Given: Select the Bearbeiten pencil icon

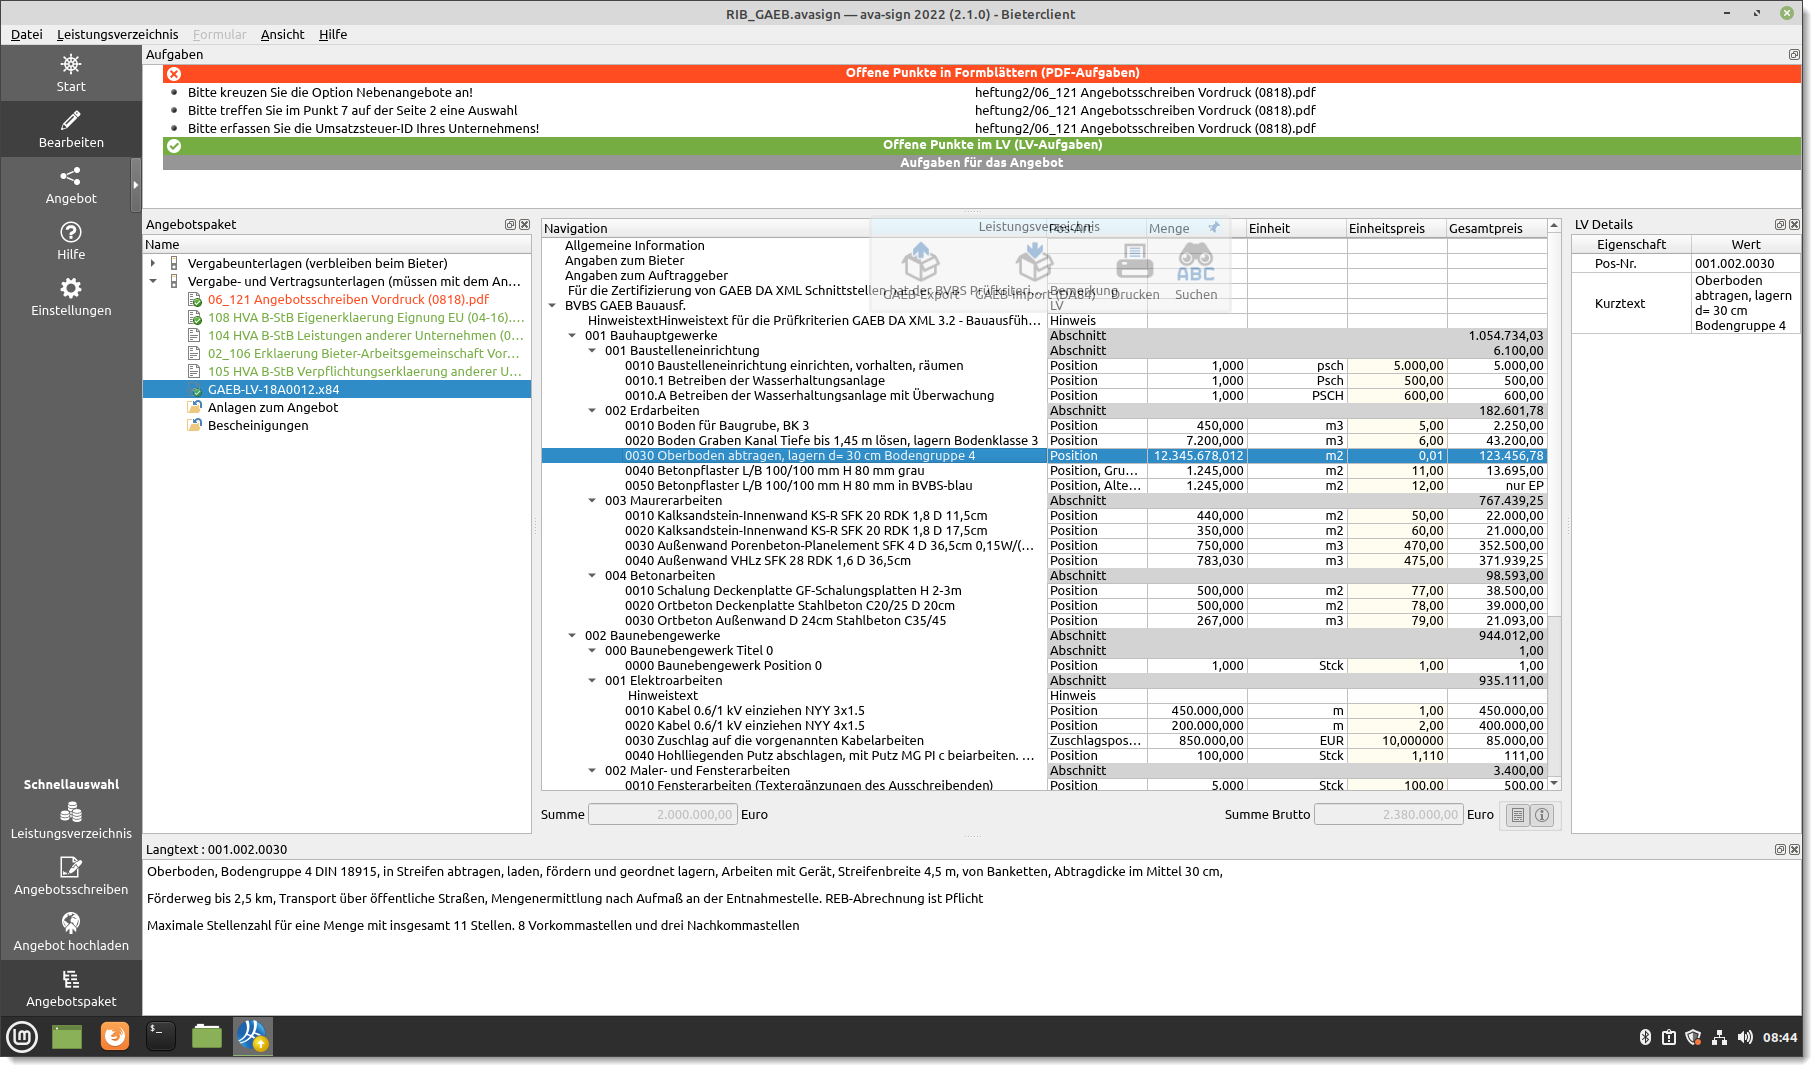Looking at the screenshot, I should tap(71, 121).
